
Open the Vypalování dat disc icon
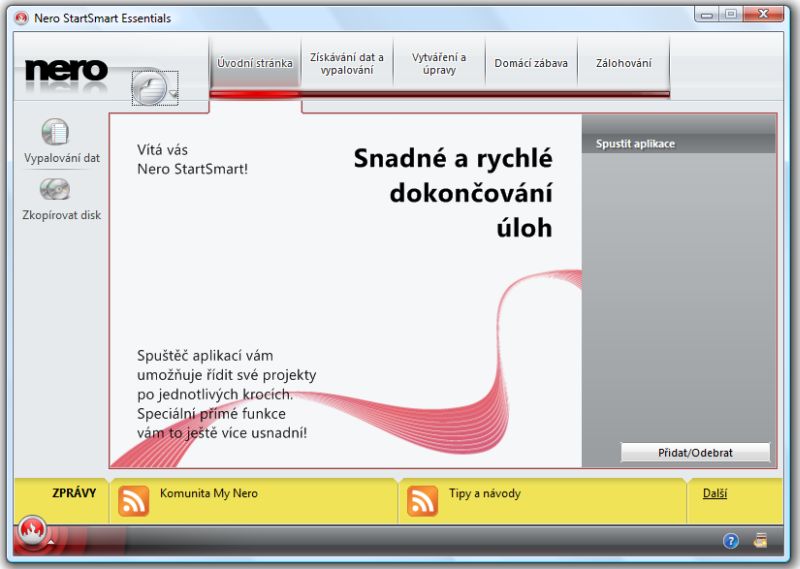pyautogui.click(x=55, y=132)
